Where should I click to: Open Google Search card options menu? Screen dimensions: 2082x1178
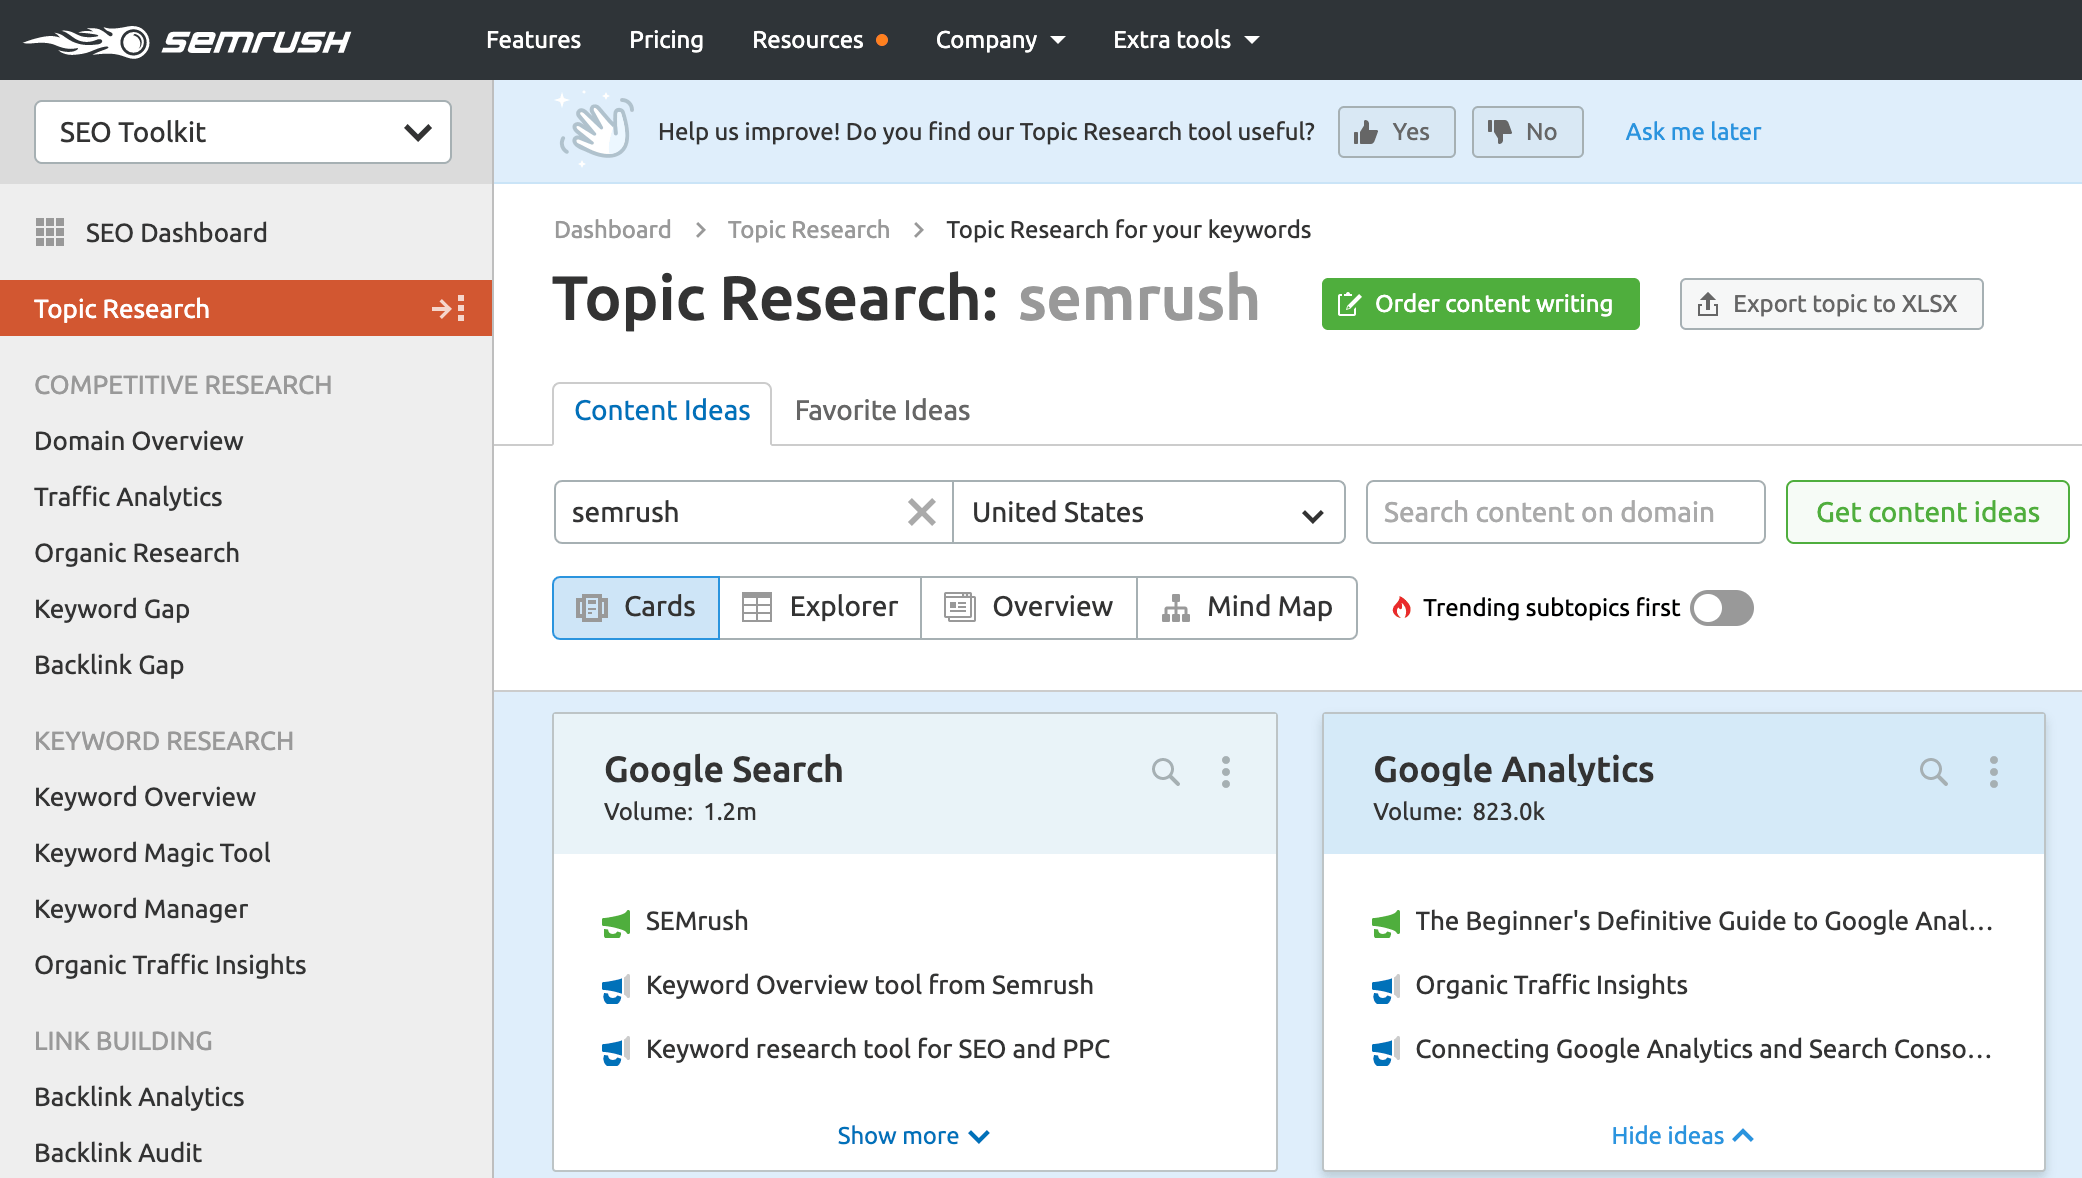1225,771
